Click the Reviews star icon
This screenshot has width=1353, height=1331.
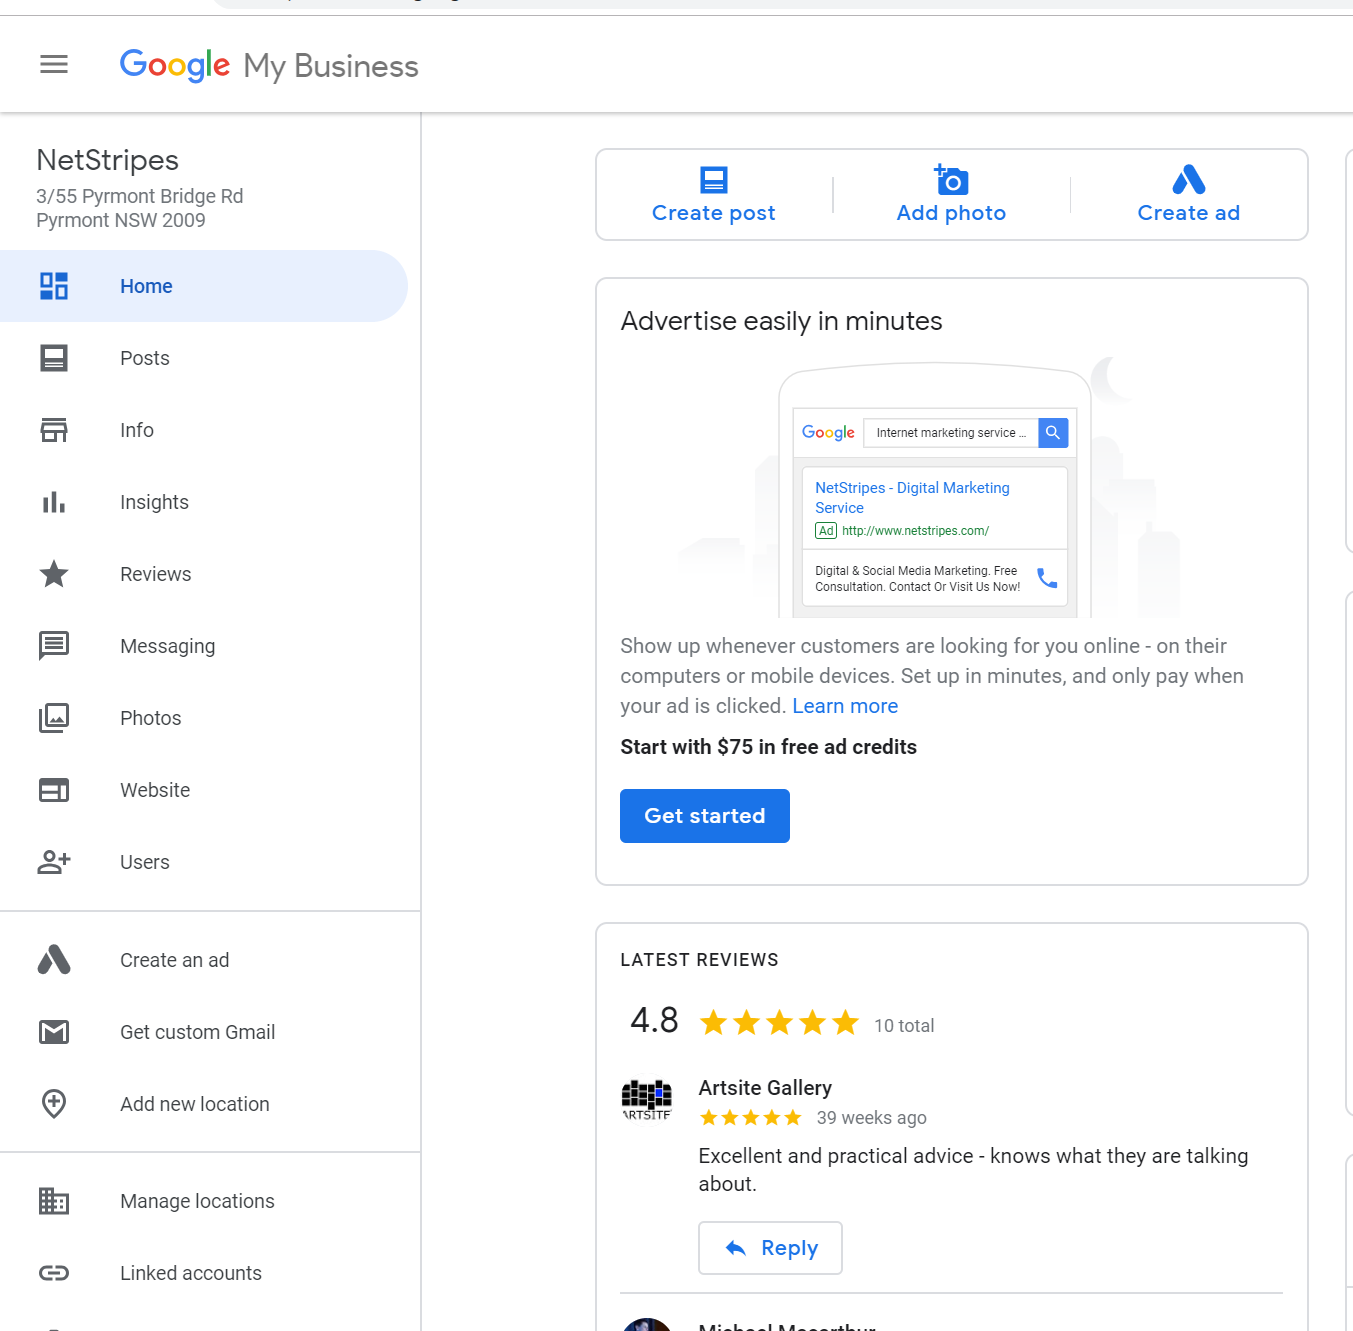(x=54, y=574)
